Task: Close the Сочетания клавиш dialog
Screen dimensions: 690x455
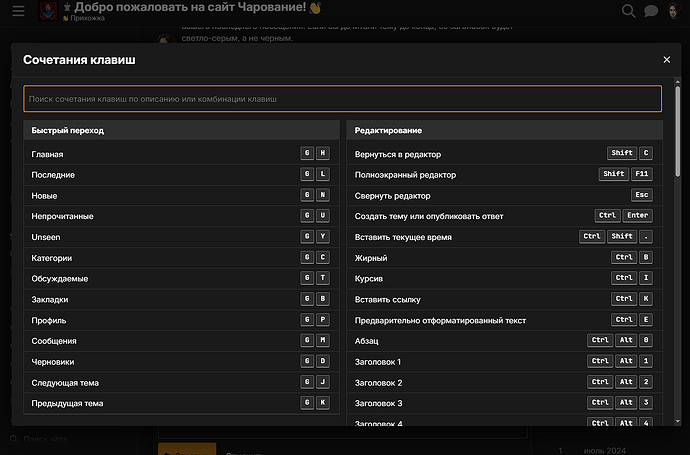Action: pyautogui.click(x=667, y=60)
